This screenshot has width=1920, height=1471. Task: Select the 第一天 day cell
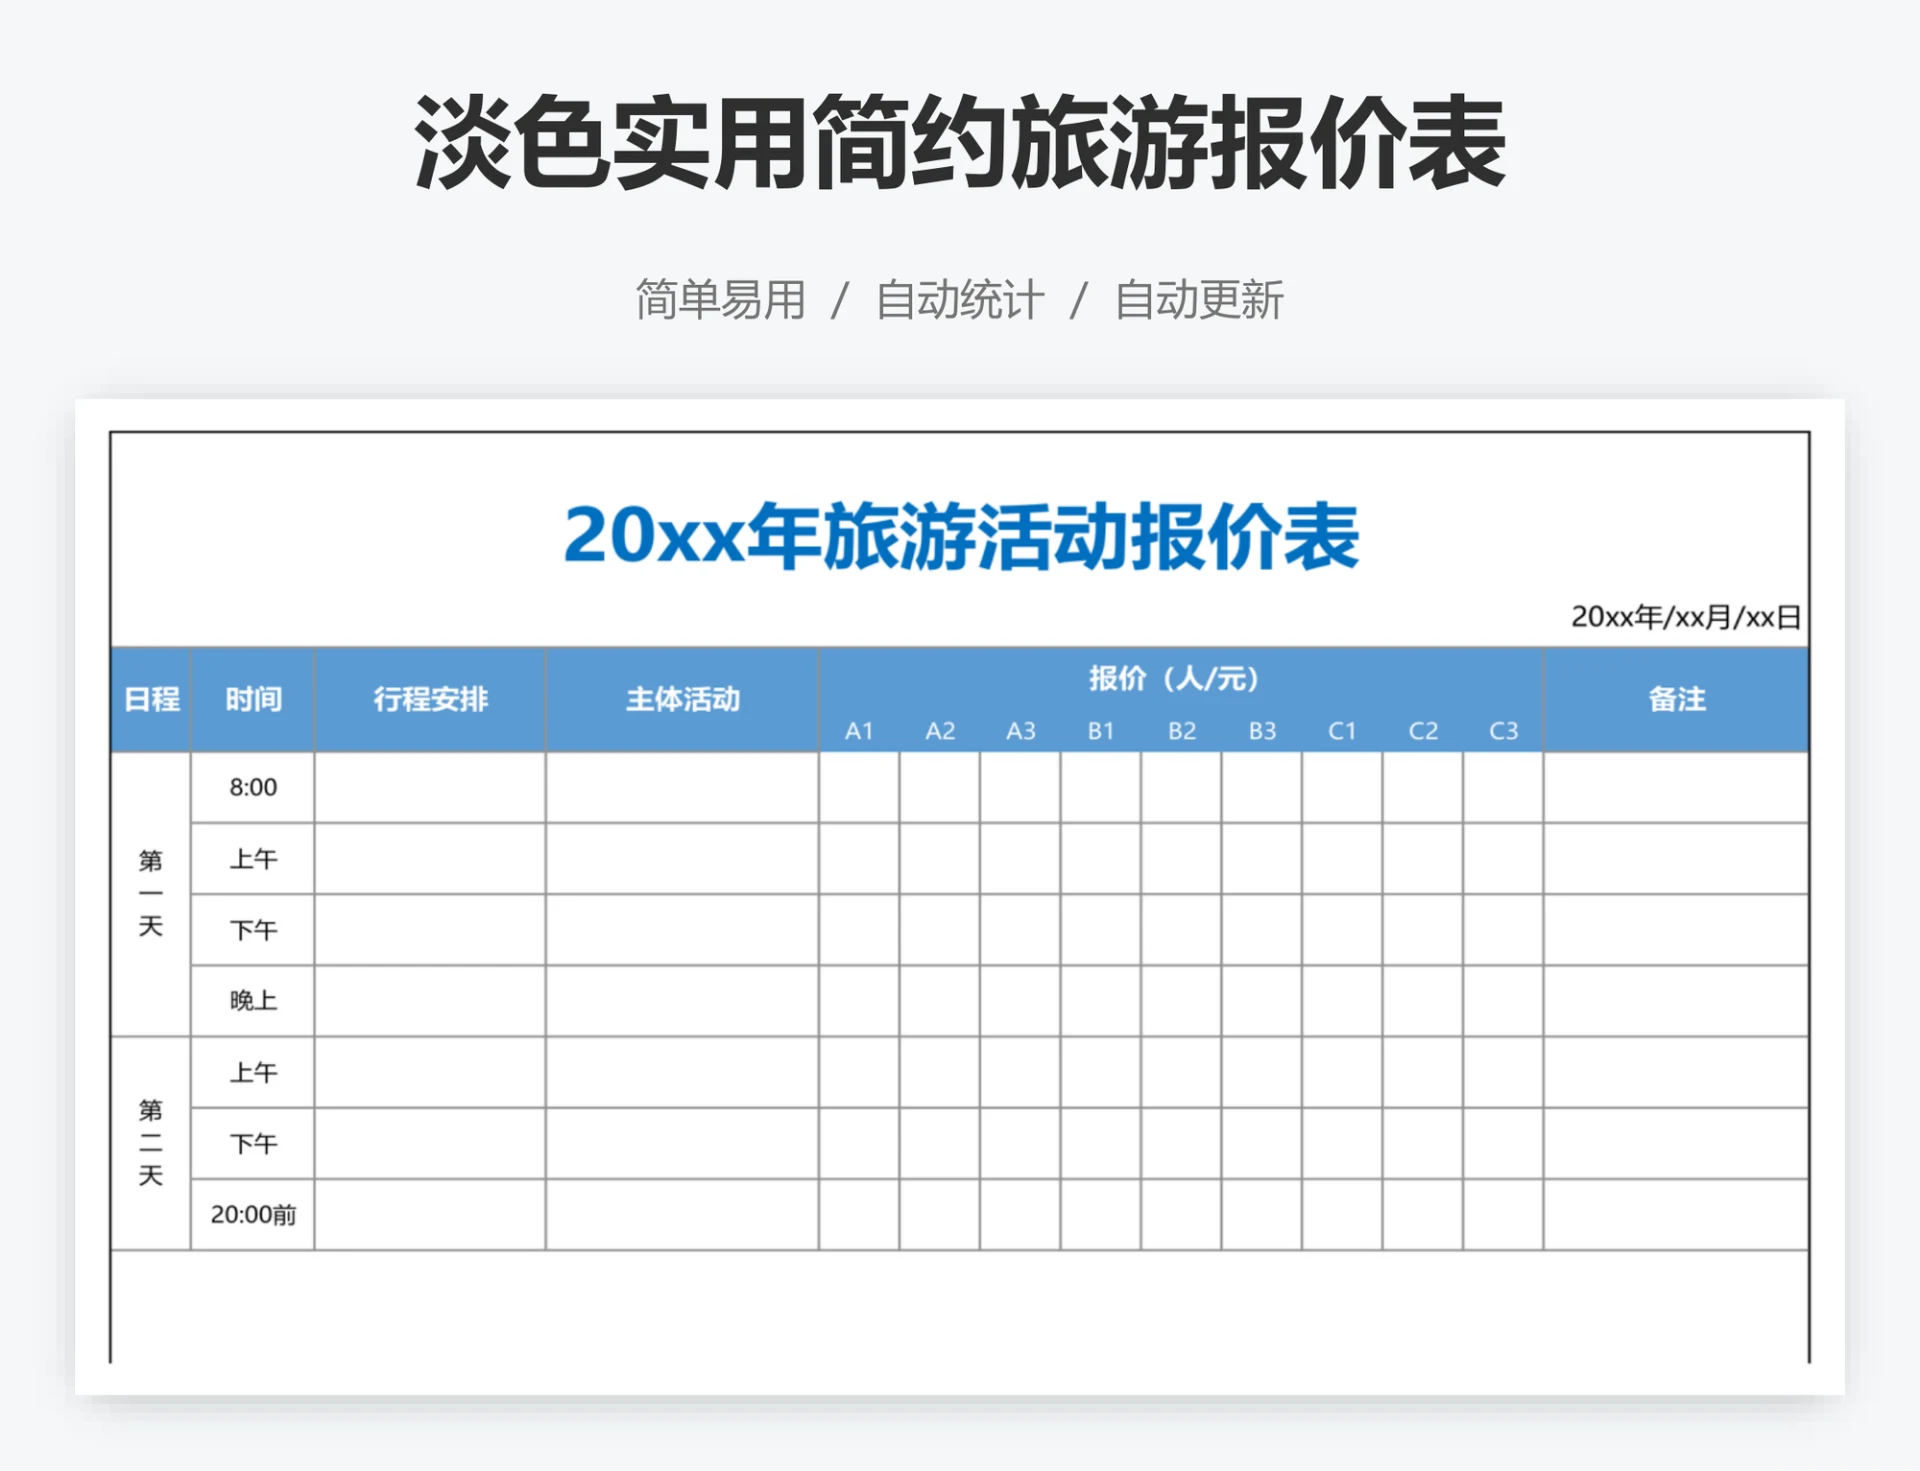click(x=150, y=893)
